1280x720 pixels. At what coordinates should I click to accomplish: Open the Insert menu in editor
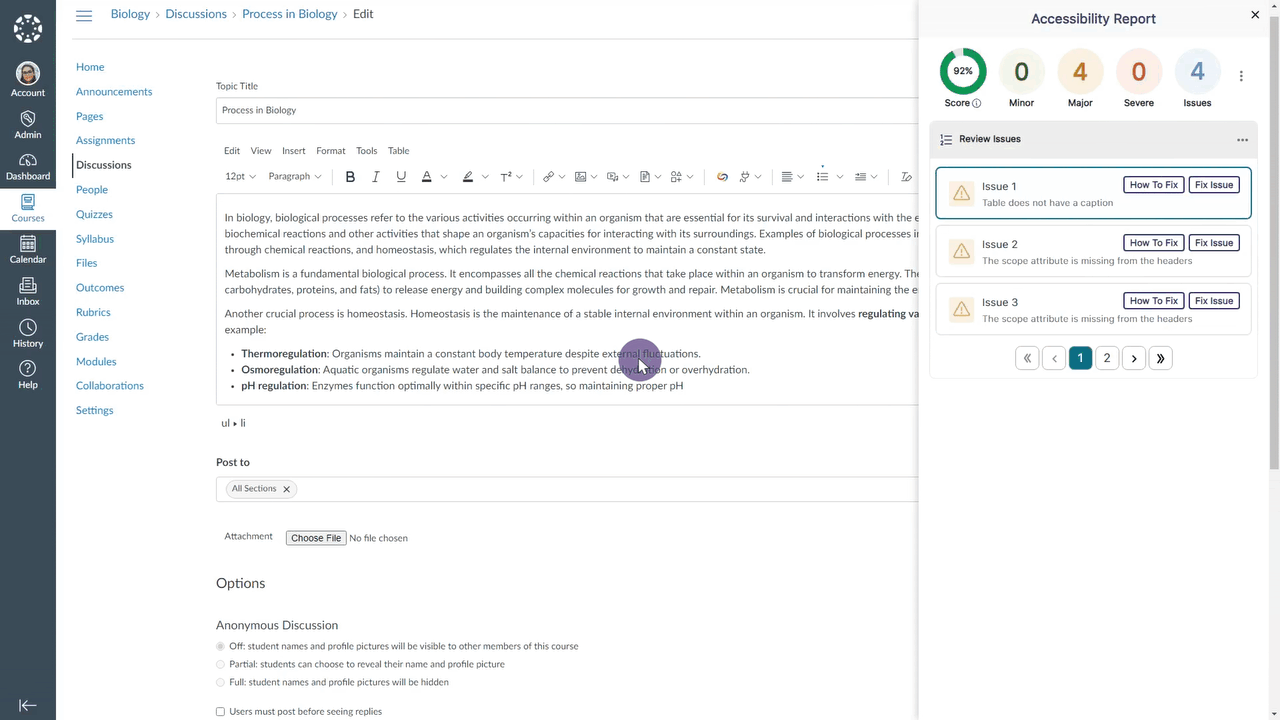(293, 151)
